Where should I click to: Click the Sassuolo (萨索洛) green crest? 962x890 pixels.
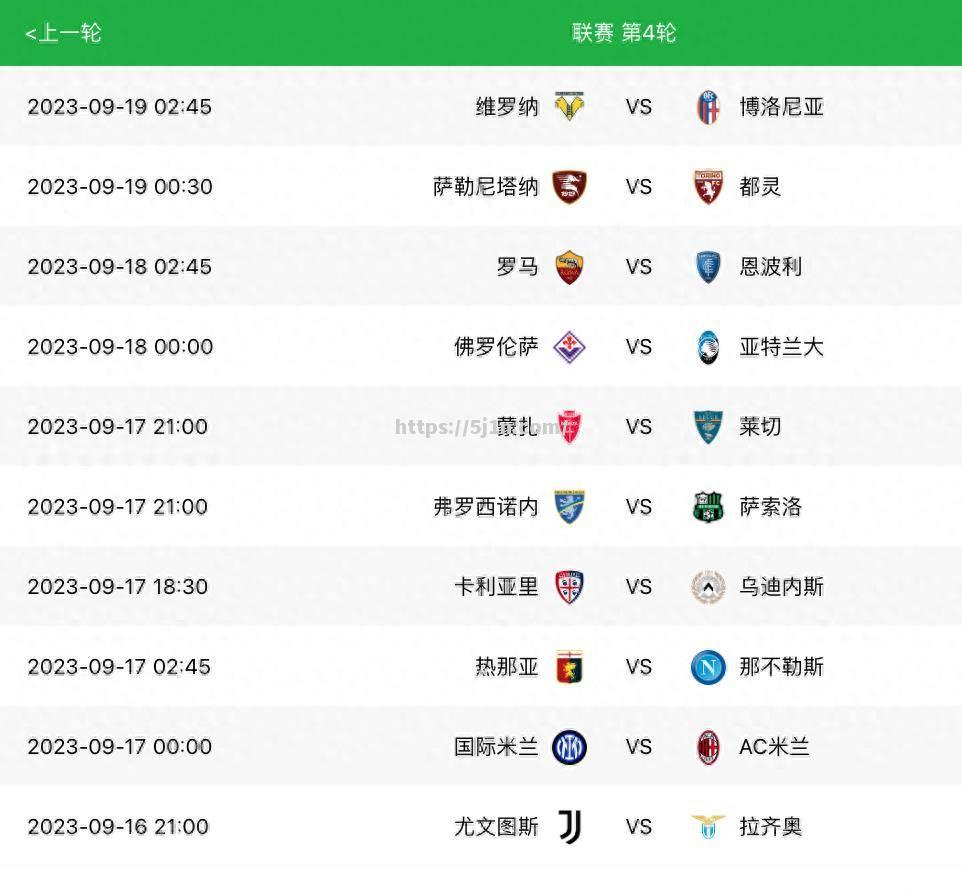pyautogui.click(x=708, y=507)
